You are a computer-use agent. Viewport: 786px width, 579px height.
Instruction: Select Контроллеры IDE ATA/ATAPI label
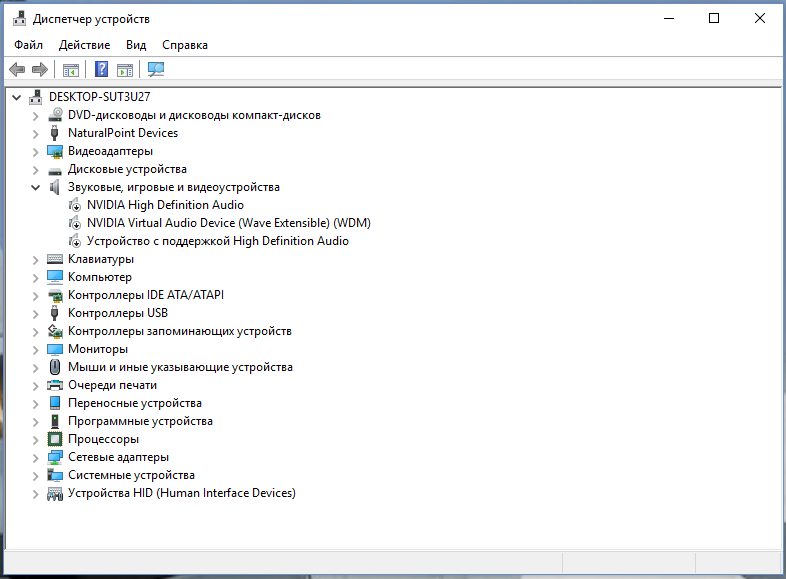pos(146,295)
